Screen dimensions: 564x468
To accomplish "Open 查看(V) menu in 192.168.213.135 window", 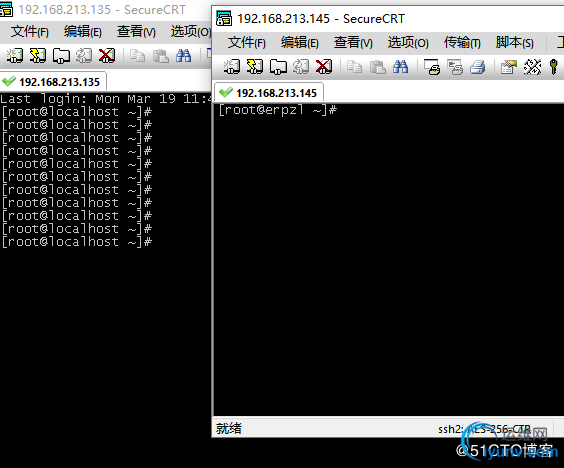I will pyautogui.click(x=136, y=32).
